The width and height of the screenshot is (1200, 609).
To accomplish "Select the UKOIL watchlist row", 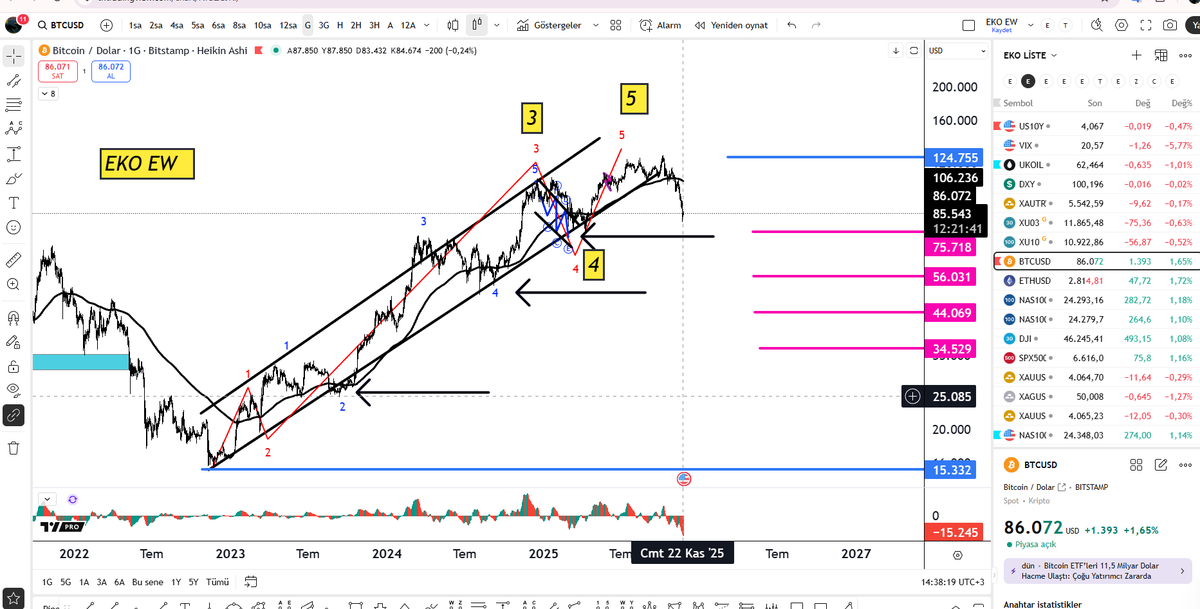I will (1096, 164).
